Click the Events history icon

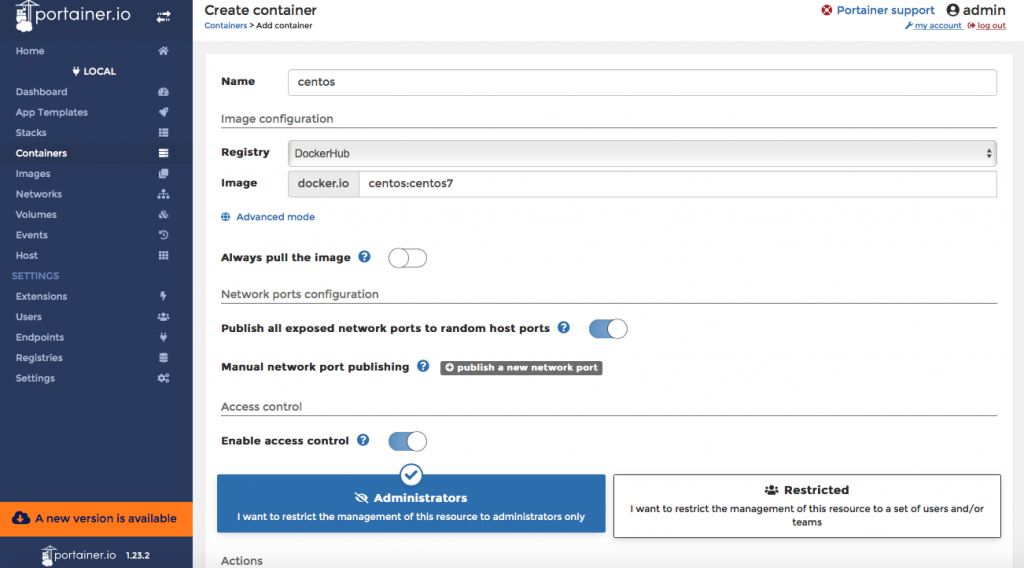(x=163, y=235)
